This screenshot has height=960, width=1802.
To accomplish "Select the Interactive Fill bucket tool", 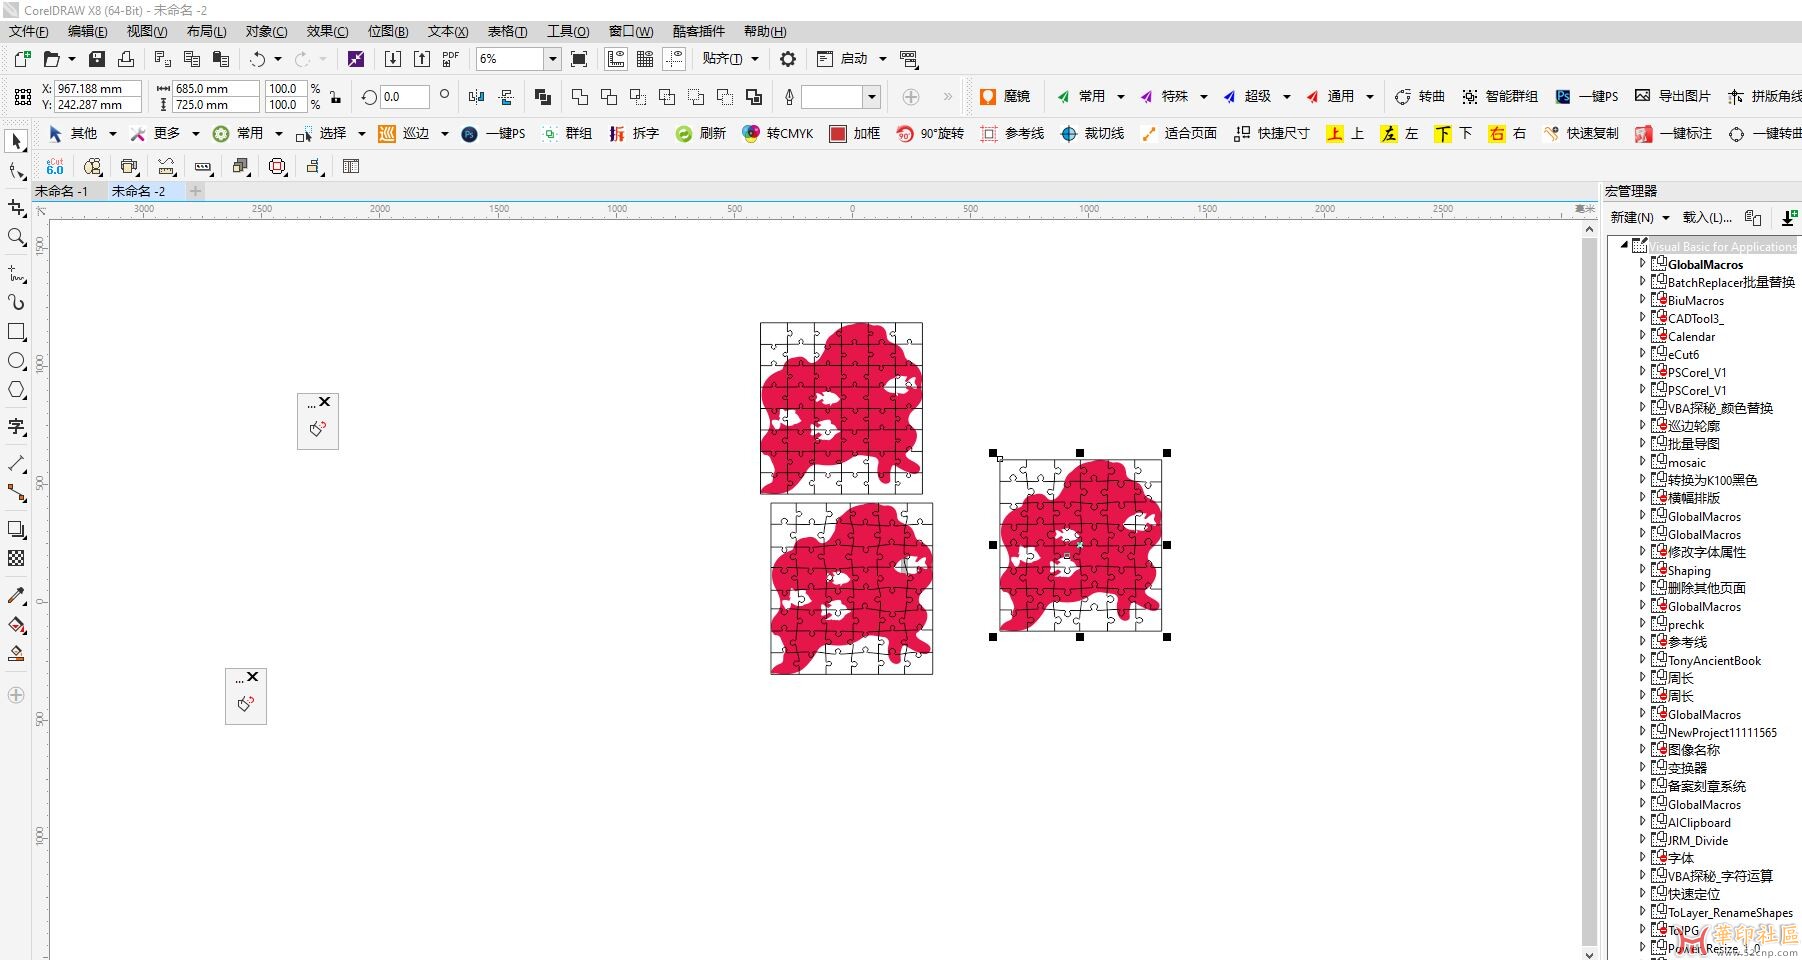I will pos(16,625).
